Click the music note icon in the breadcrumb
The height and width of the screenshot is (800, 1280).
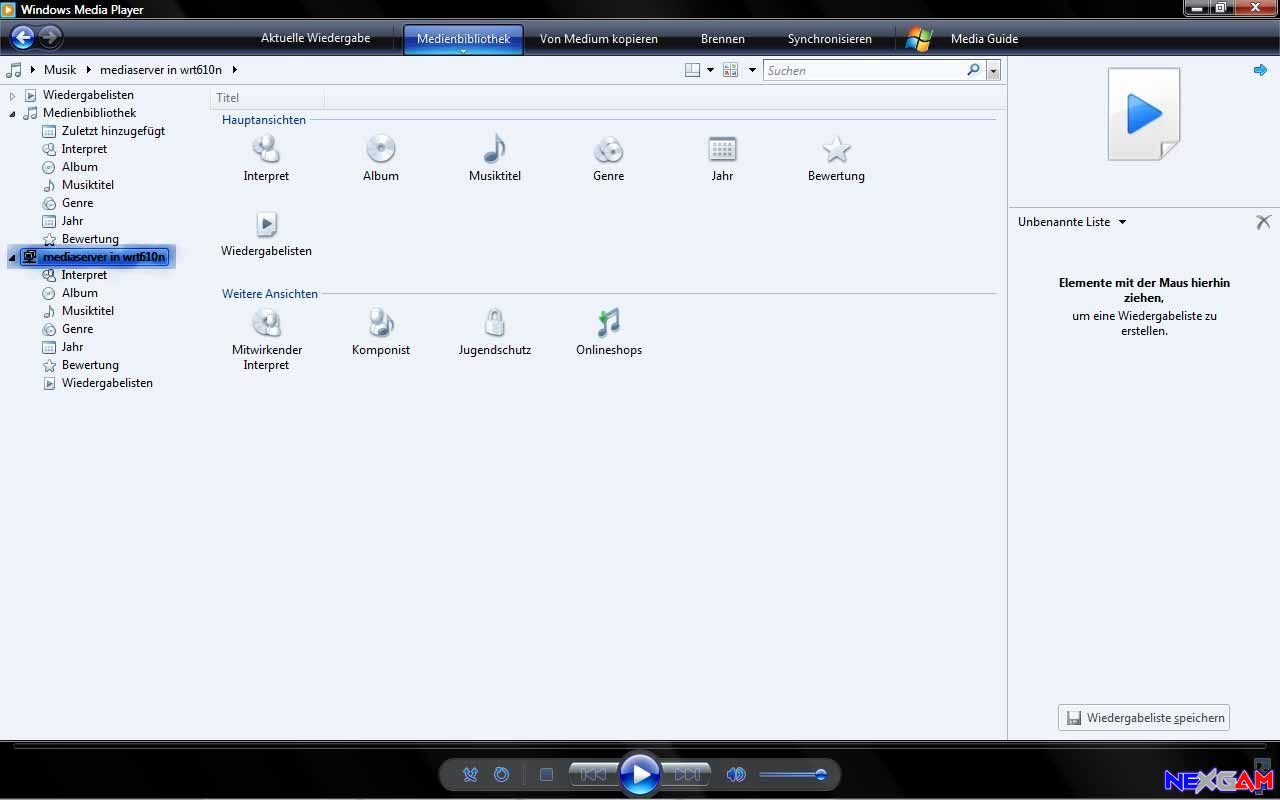click(x=14, y=70)
